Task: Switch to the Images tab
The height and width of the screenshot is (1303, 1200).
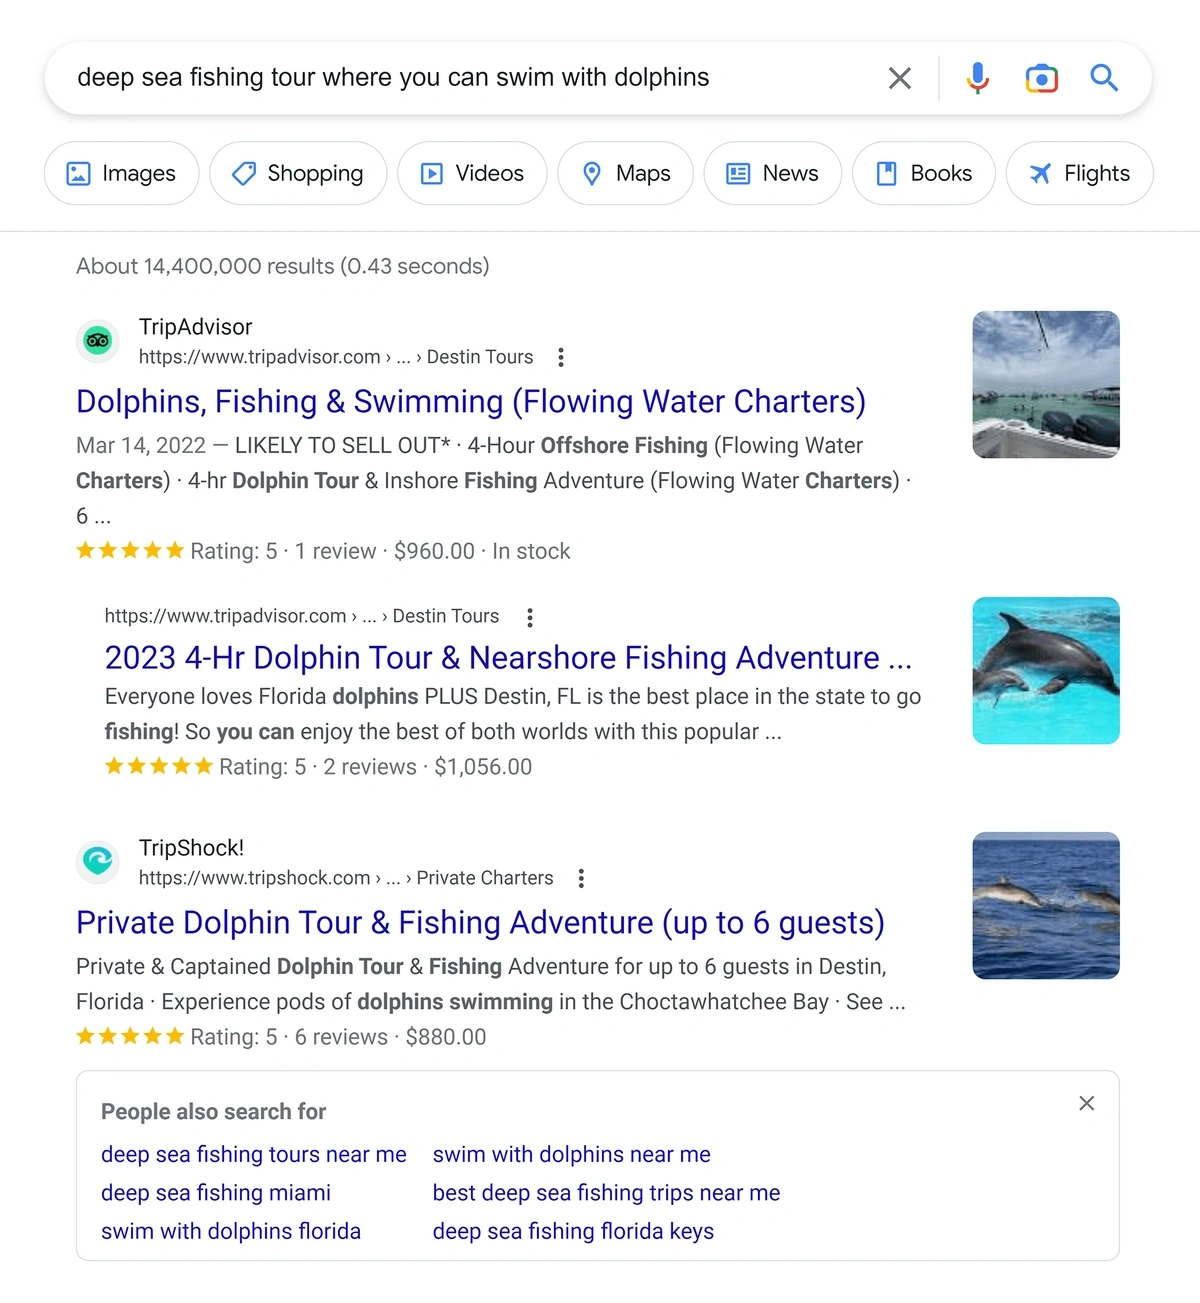Action: [121, 173]
